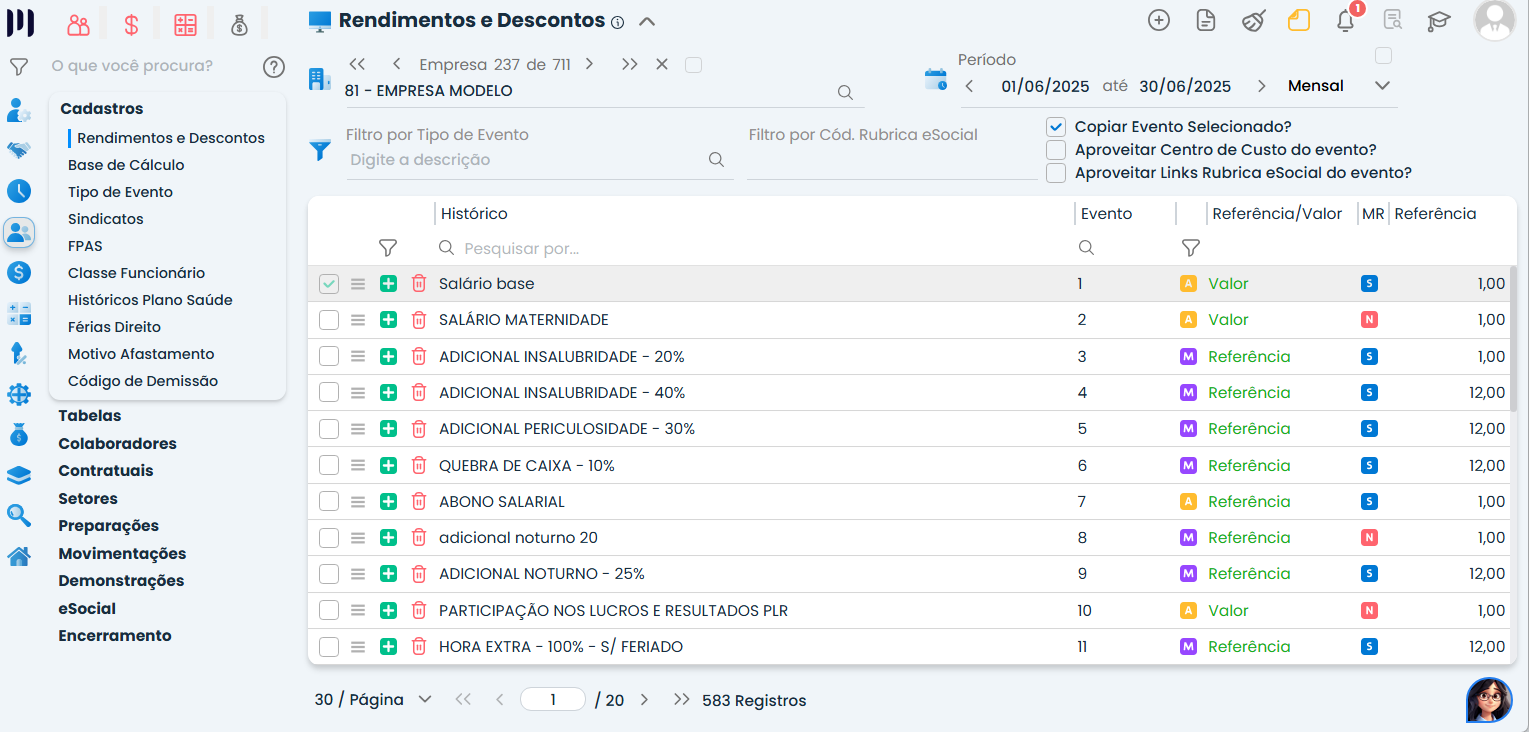Screen dimensions: 1529x732
Task: Click the add circle plus icon in header
Action: coord(1158,21)
